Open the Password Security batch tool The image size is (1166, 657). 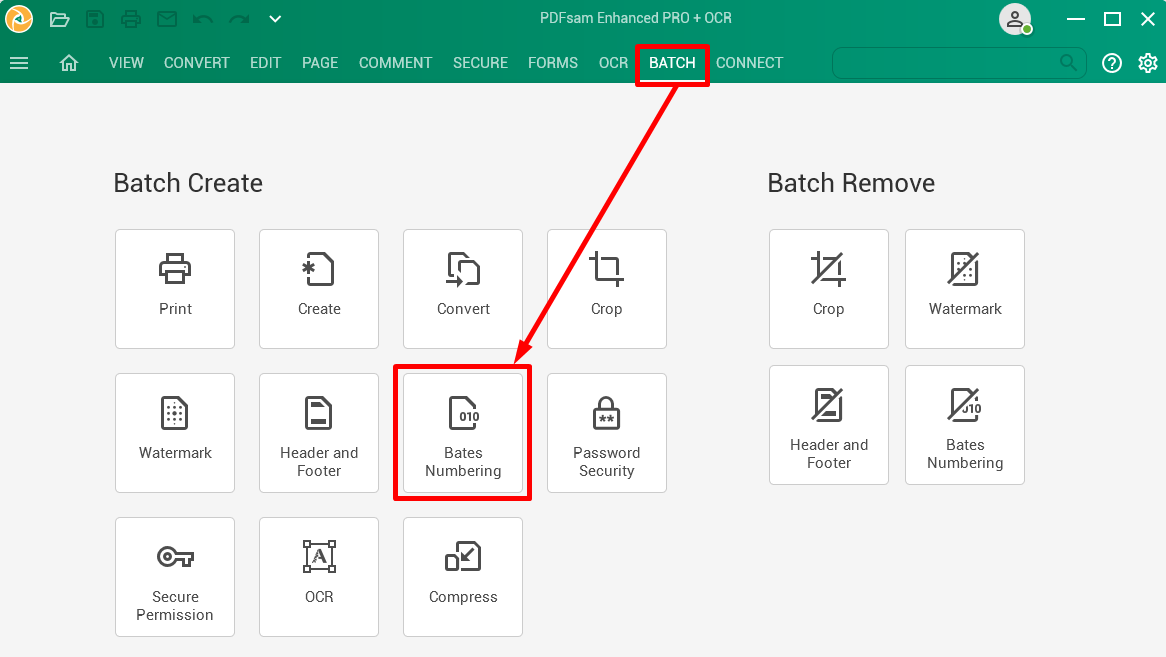pos(607,433)
